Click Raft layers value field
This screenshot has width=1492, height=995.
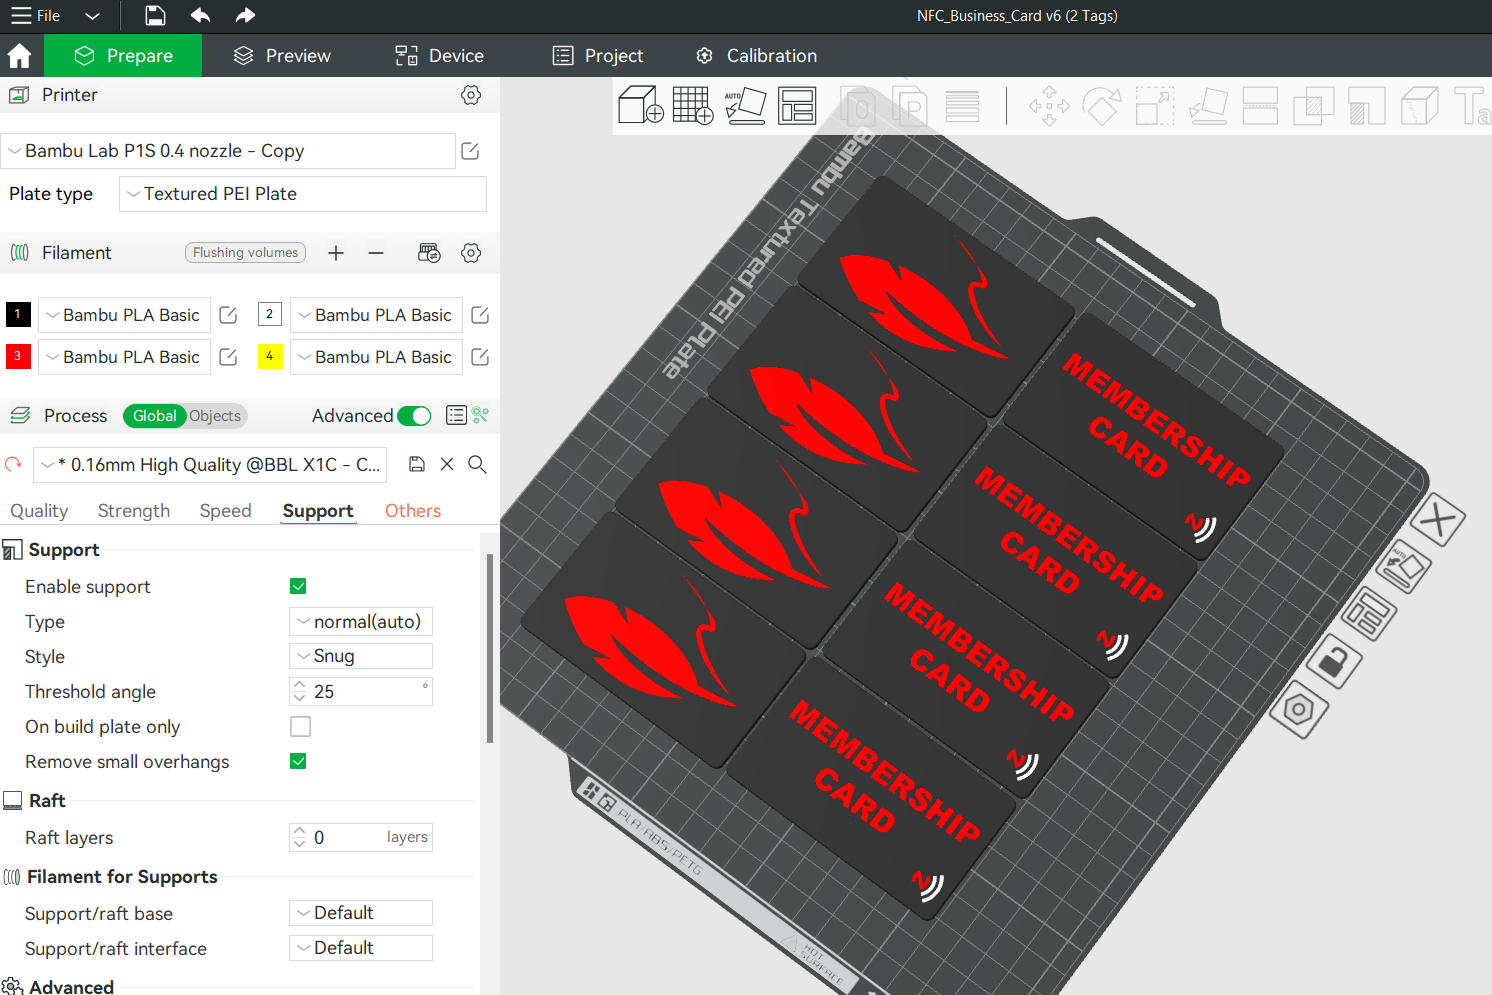(361, 838)
